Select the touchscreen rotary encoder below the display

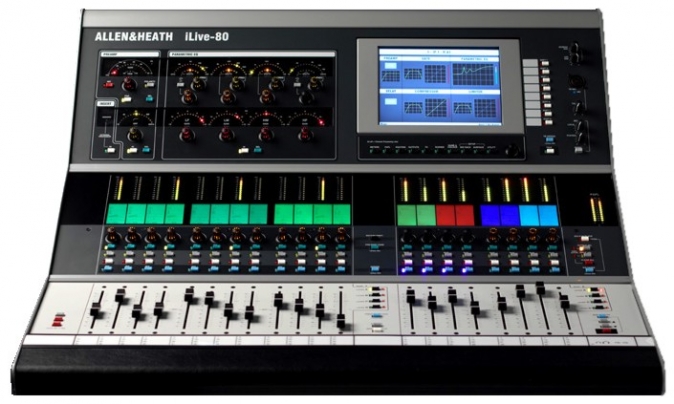click(x=512, y=150)
